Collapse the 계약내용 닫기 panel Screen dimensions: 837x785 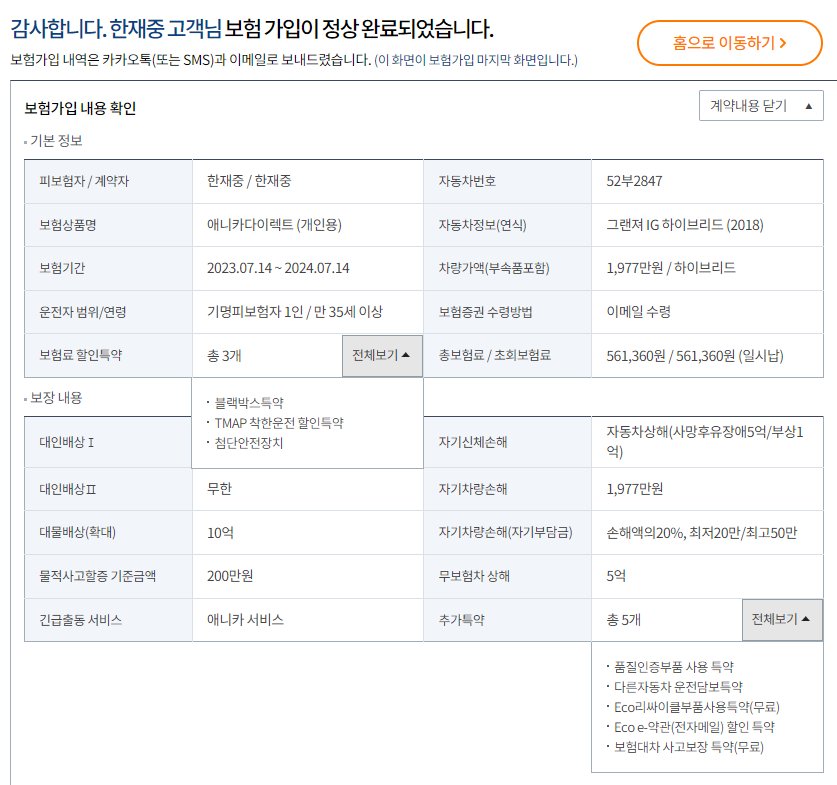coord(760,105)
